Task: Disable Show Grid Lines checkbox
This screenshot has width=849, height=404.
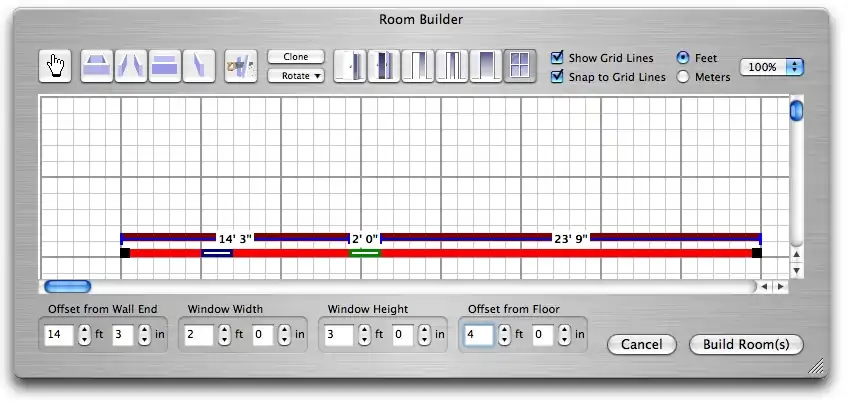Action: pos(558,58)
